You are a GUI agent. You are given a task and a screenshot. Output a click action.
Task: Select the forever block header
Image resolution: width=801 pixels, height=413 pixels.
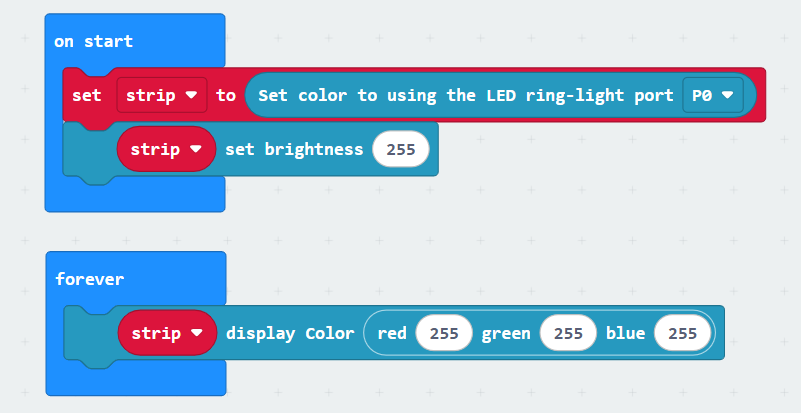[89, 279]
